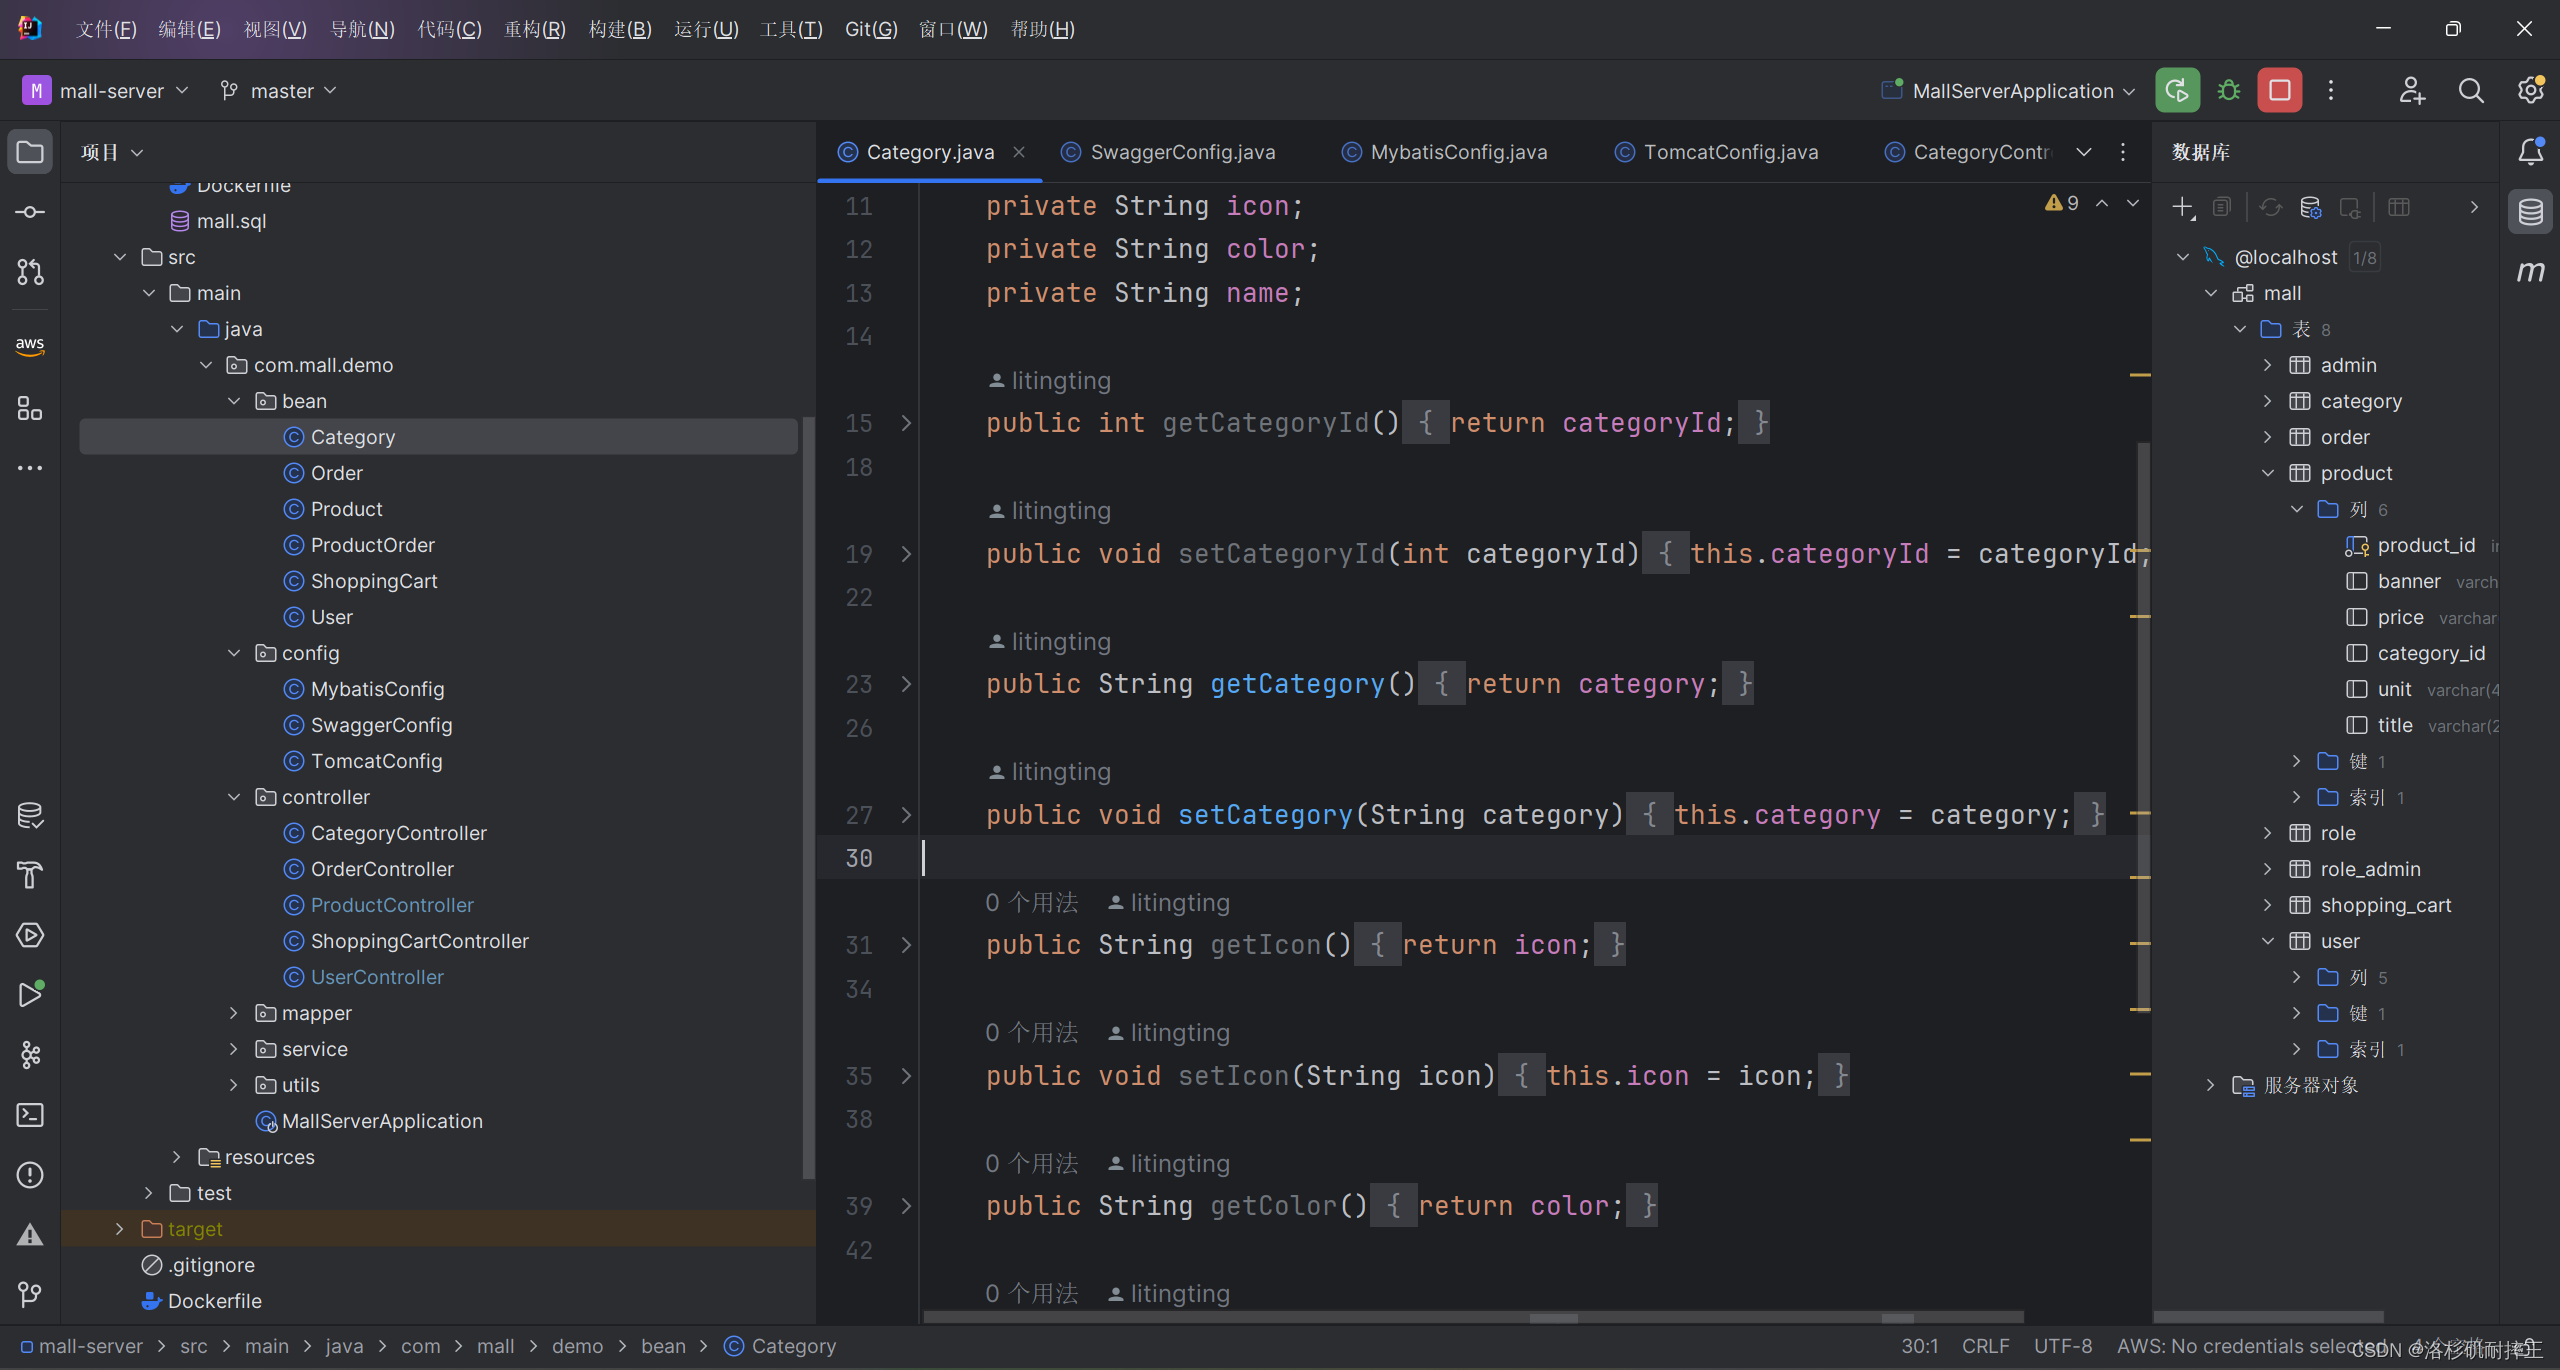Open data source properties icon
This screenshot has height=1370, width=2560.
click(x=2311, y=207)
